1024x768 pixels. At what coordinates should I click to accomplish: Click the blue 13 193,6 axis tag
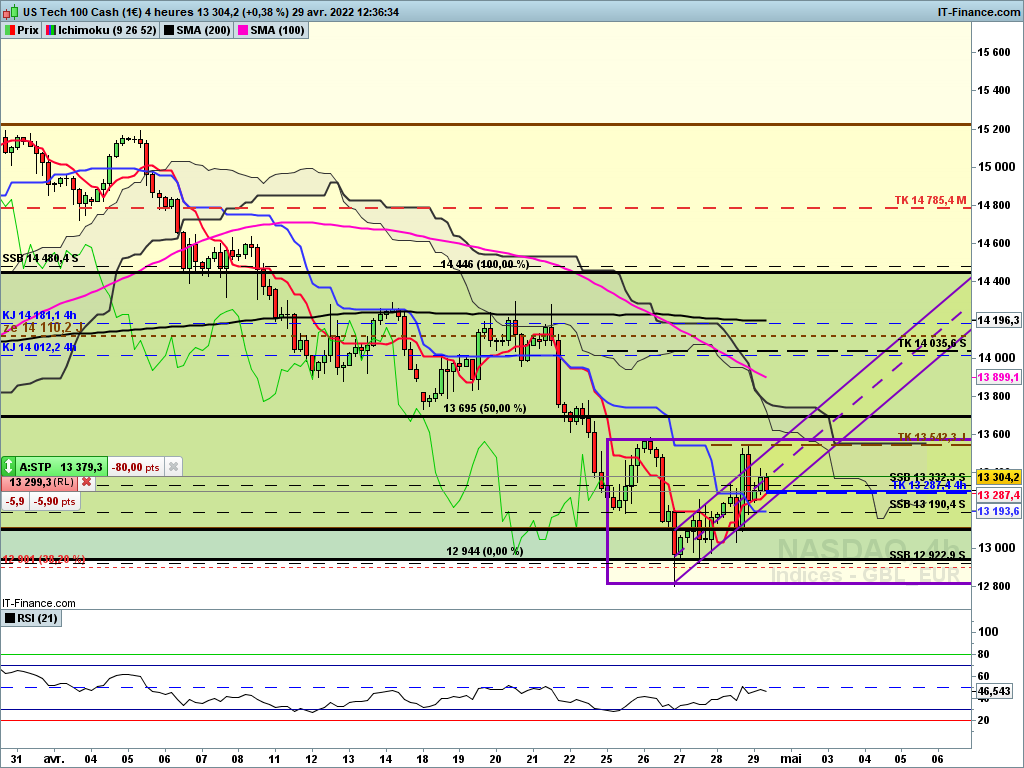[x=998, y=511]
